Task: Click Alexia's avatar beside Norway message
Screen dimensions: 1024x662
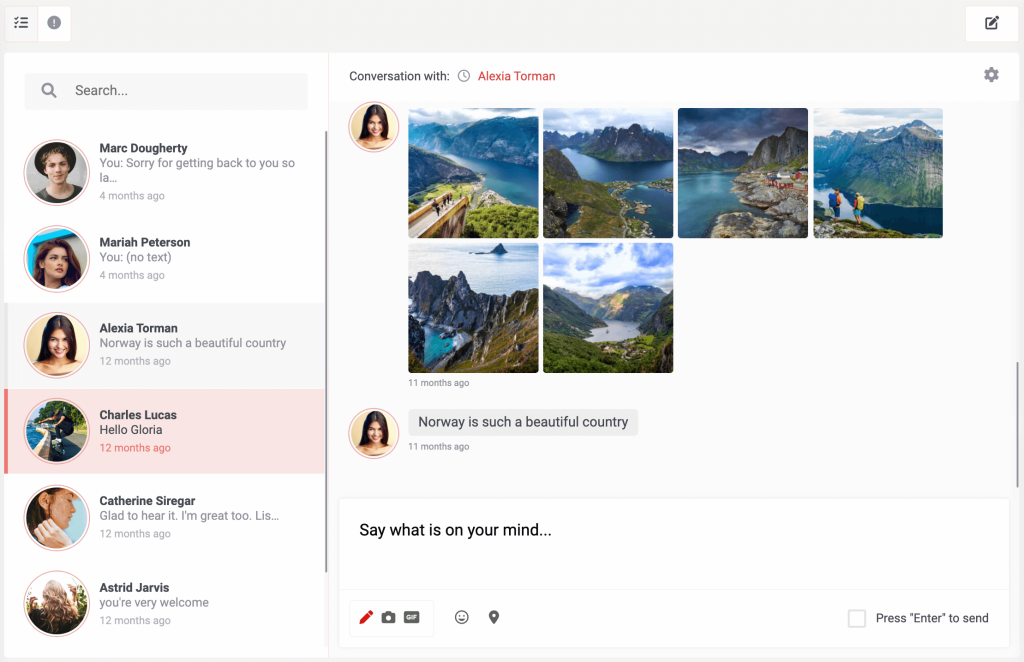Action: (374, 433)
